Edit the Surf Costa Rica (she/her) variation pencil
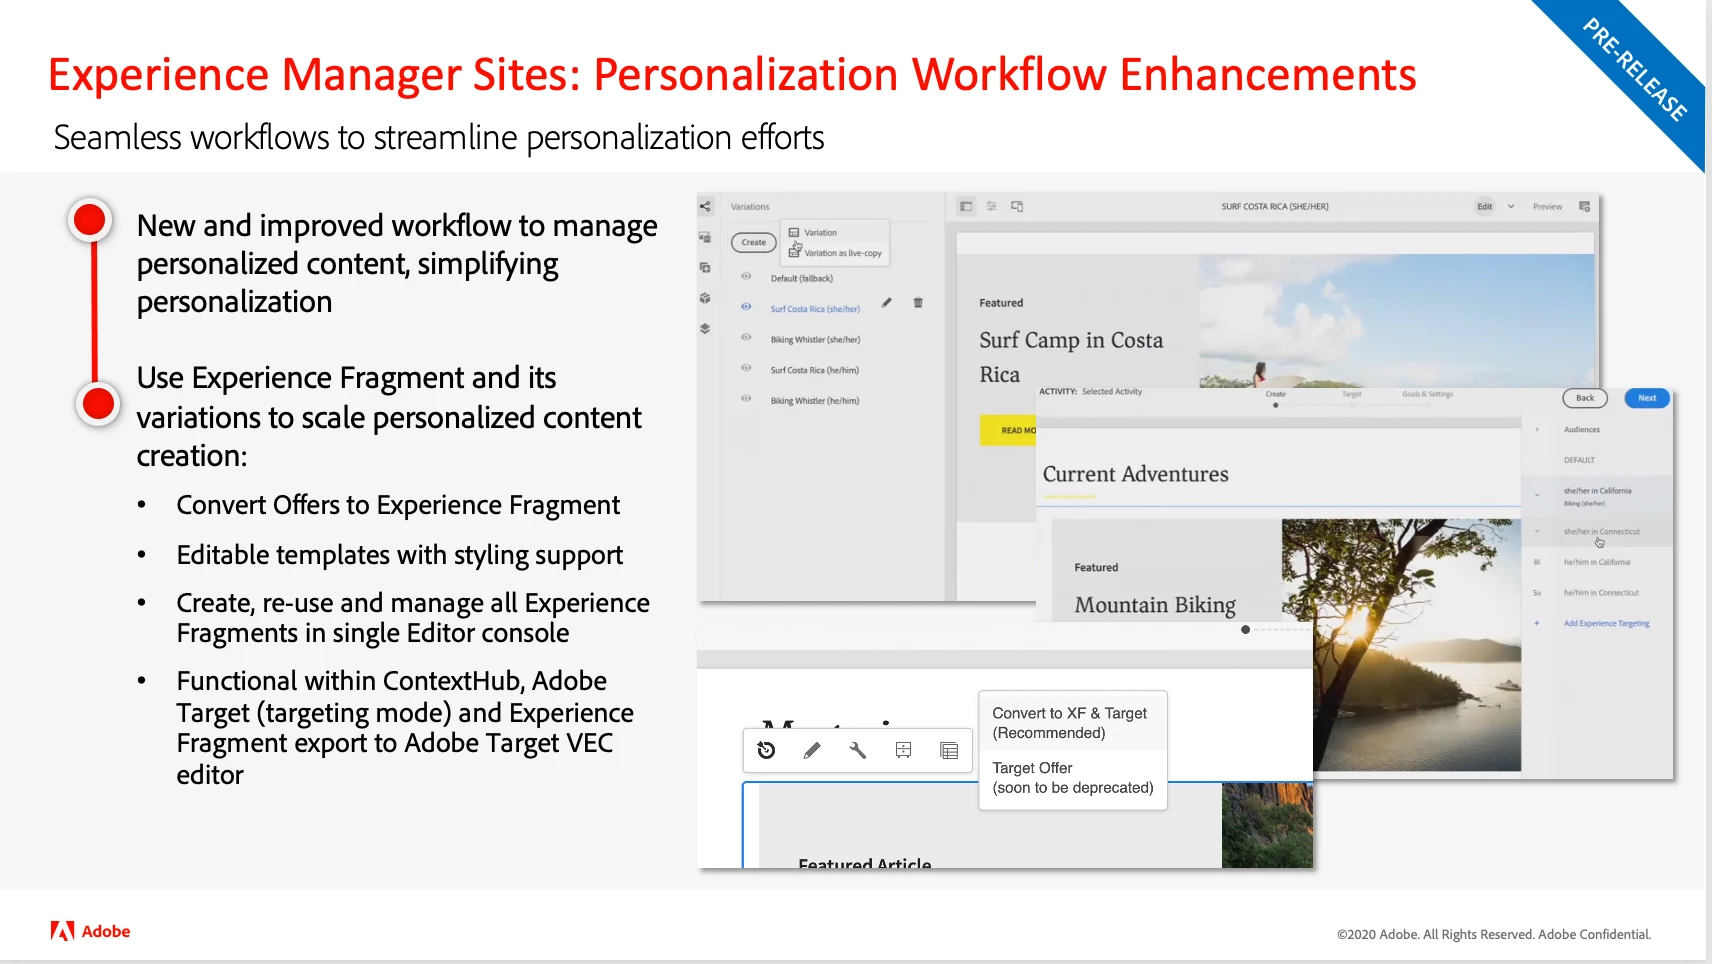1712x964 pixels. 886,302
